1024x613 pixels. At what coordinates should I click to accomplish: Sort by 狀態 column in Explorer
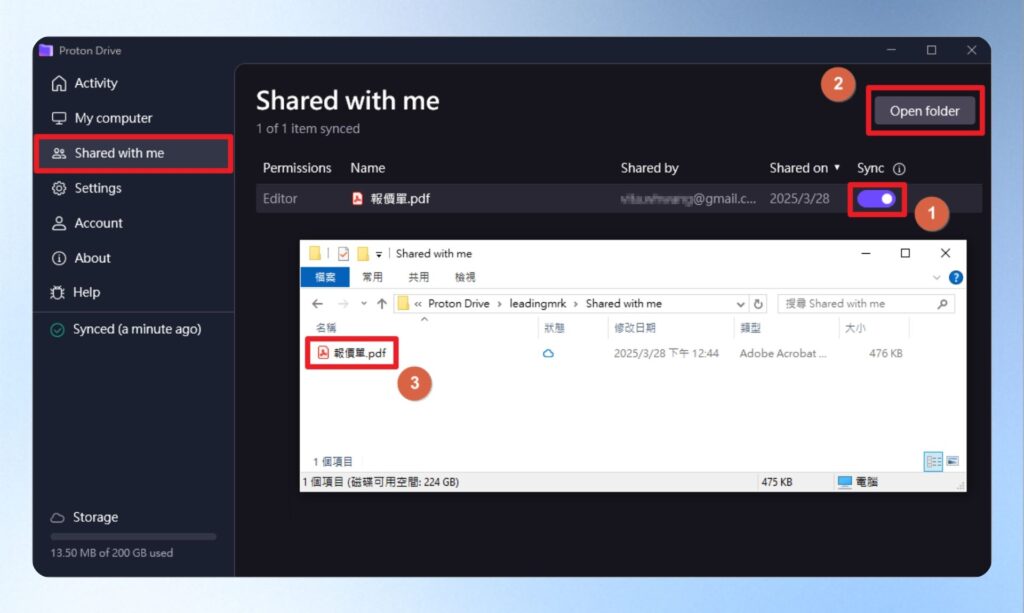[554, 328]
